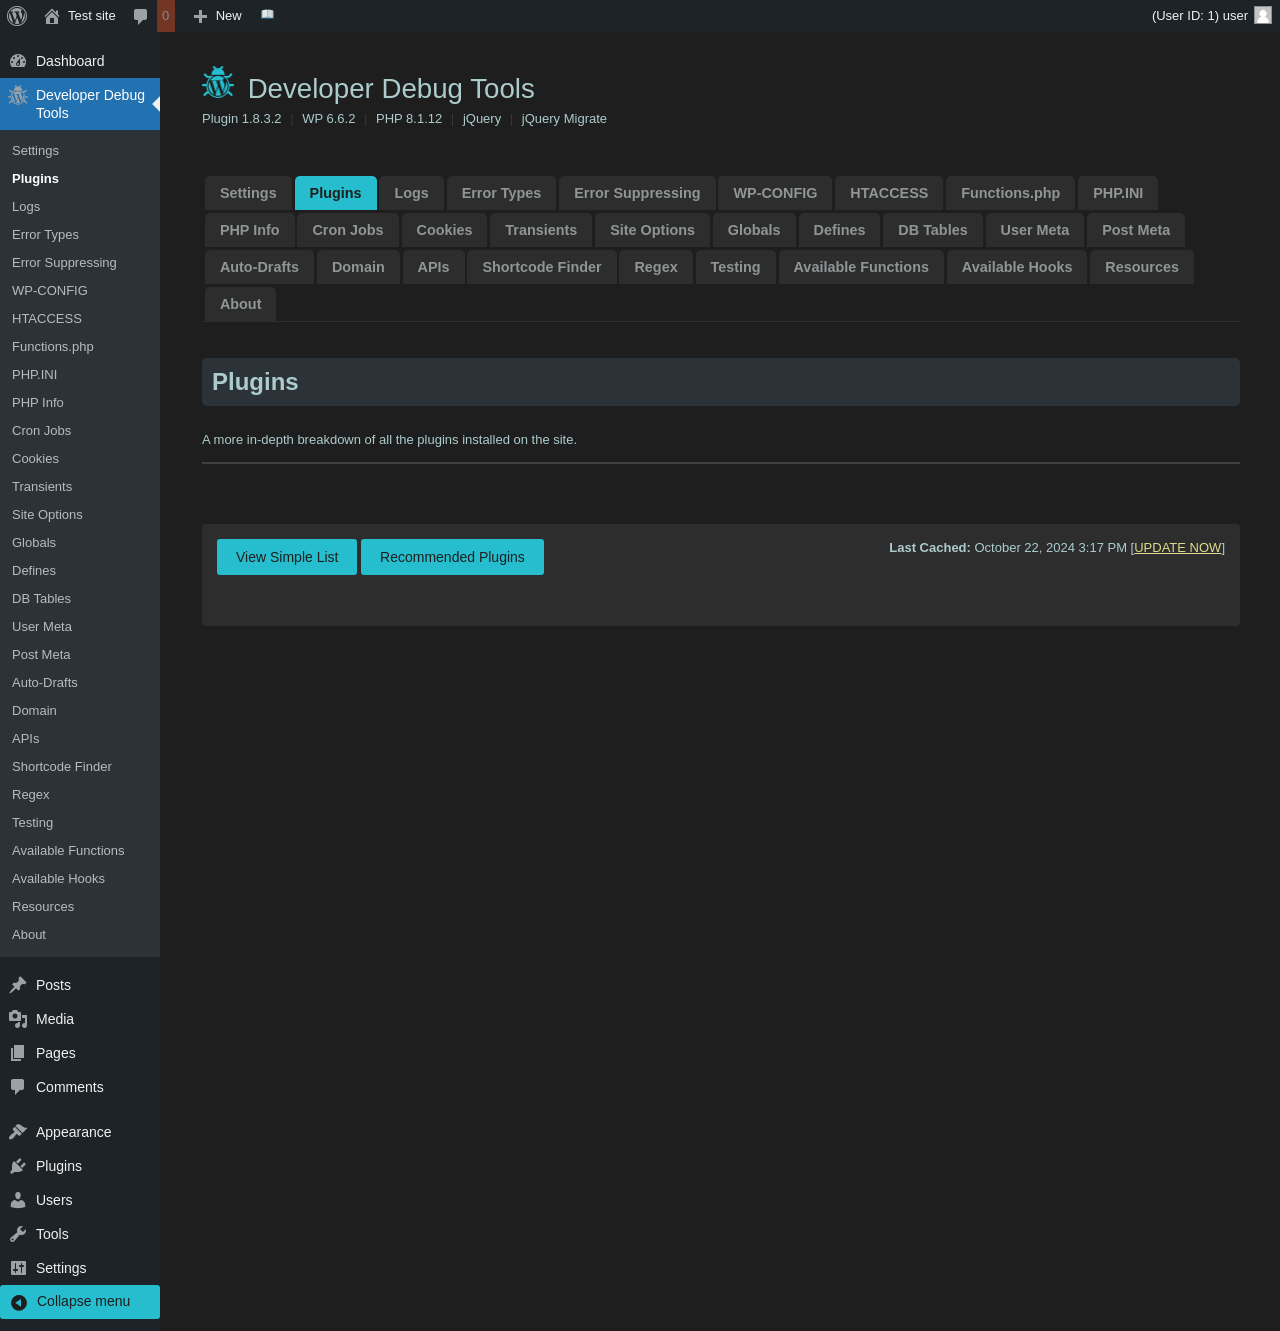Click the user avatar in top right
1280x1331 pixels.
[1263, 15]
